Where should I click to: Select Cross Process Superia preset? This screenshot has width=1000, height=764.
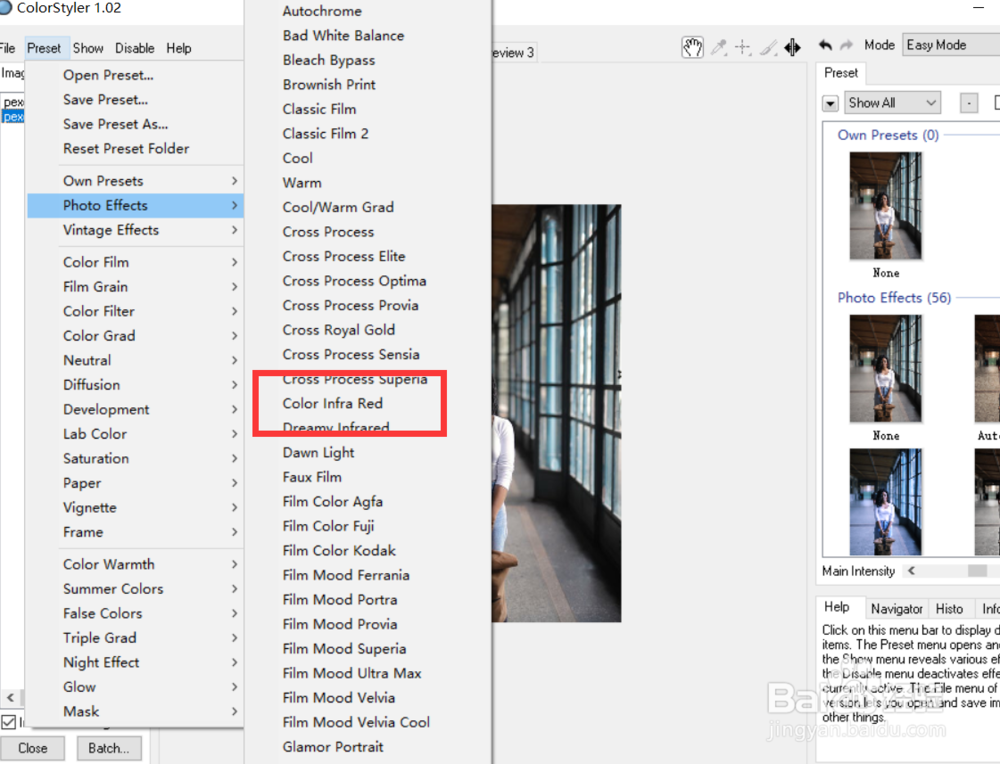(x=355, y=379)
